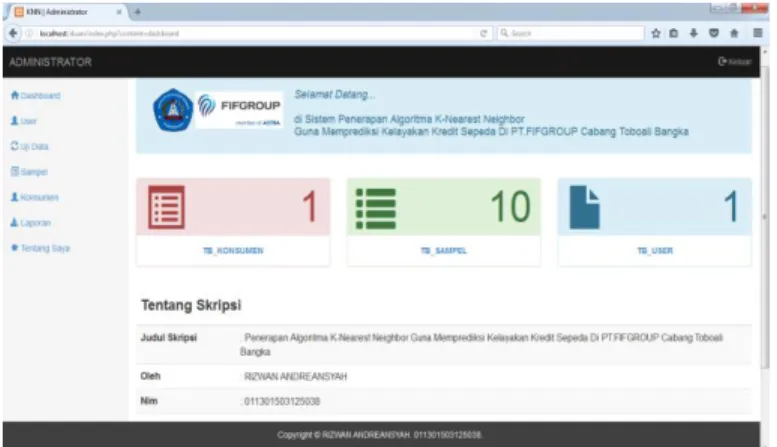777x447 pixels.
Task: Open the browser downloads arrow icon
Action: pos(694,33)
